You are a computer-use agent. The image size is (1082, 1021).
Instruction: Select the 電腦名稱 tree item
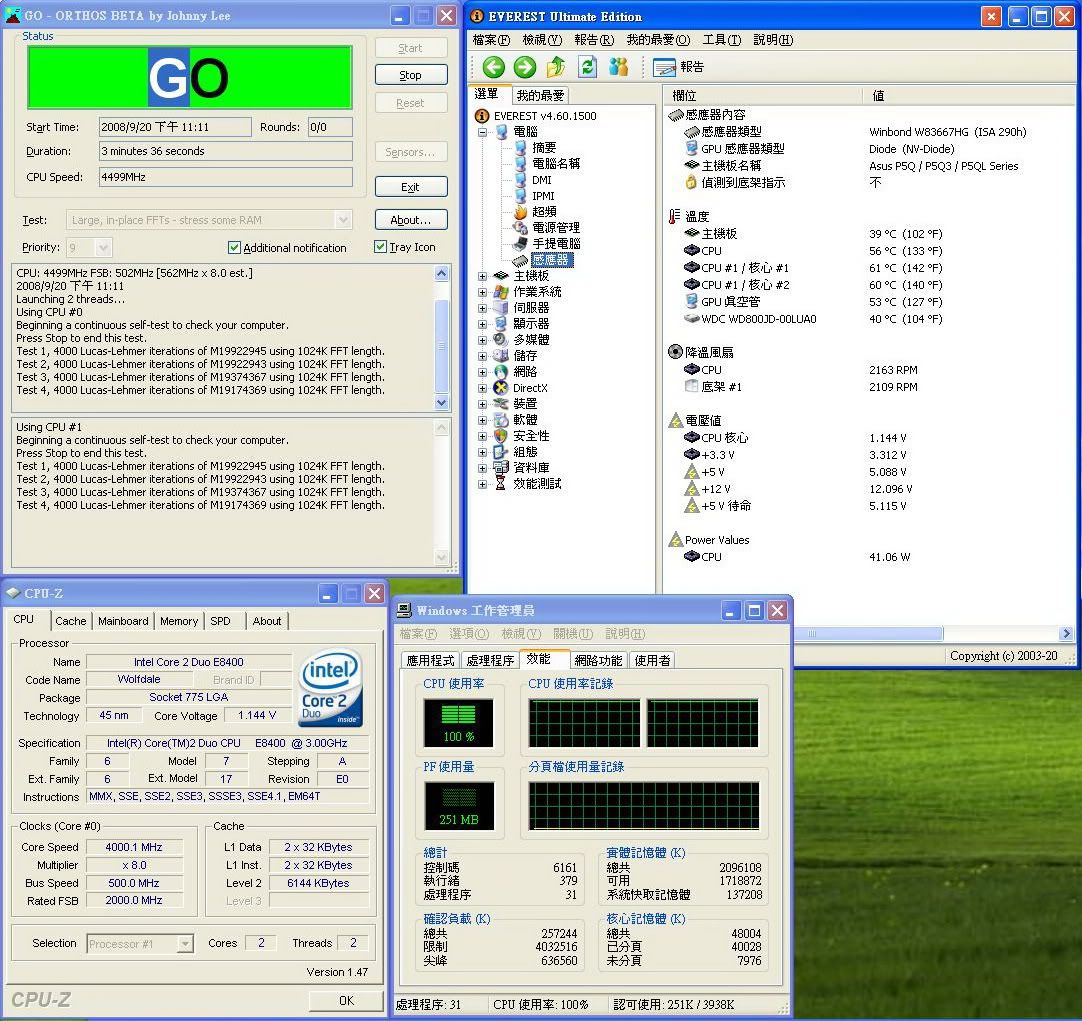[555, 163]
